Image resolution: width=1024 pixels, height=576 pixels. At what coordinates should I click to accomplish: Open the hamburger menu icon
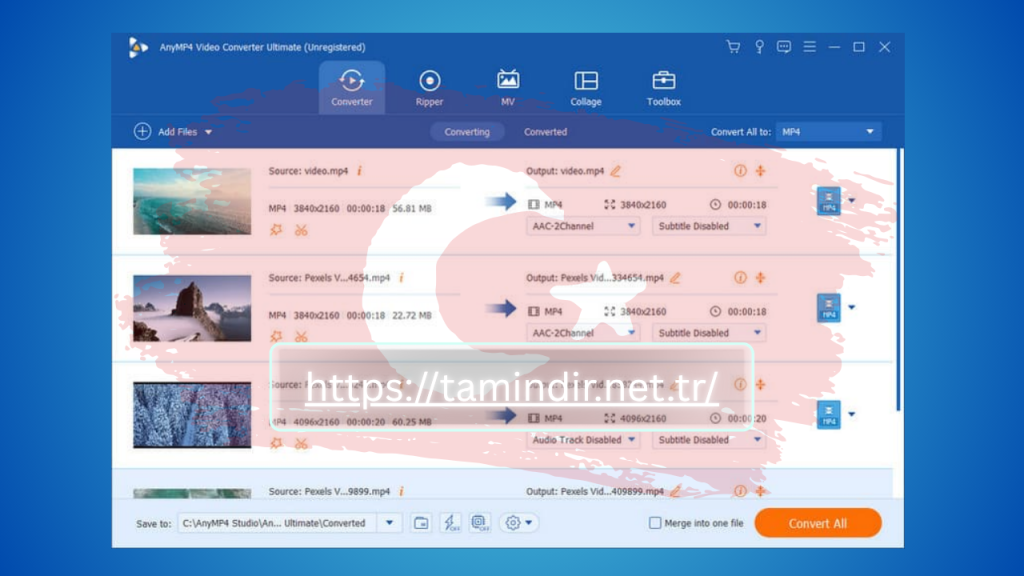point(809,47)
